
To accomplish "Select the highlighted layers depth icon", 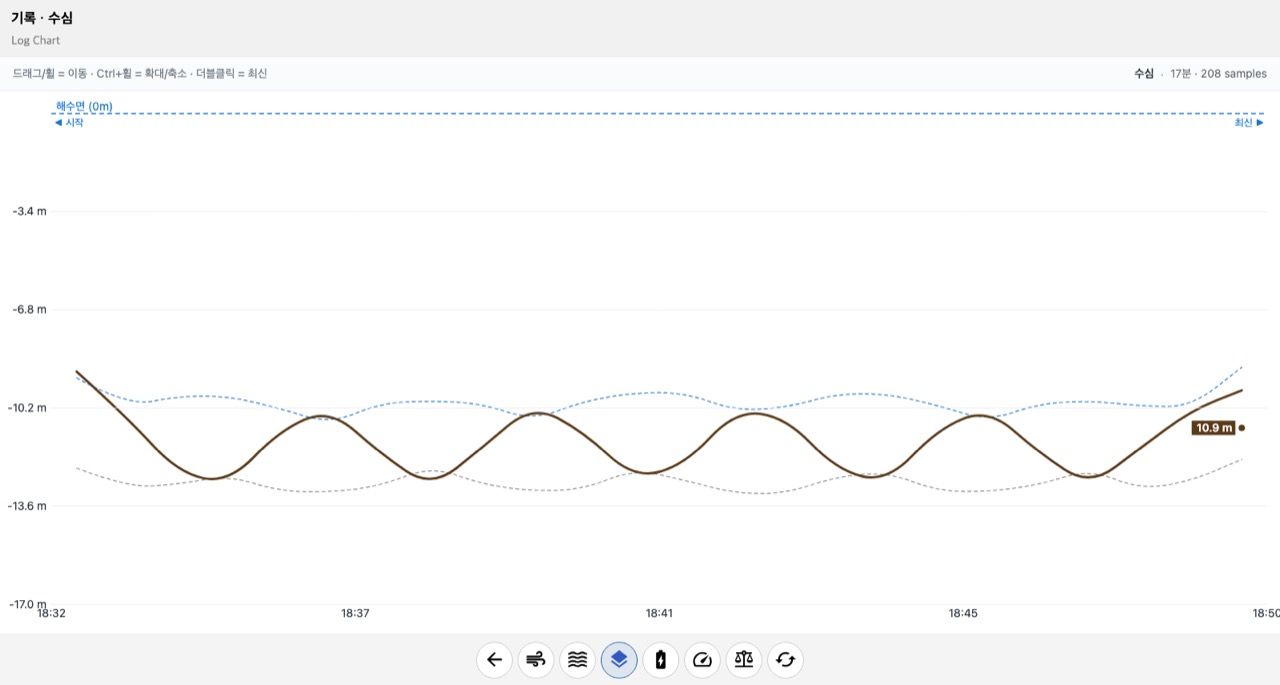I will click(x=619, y=660).
